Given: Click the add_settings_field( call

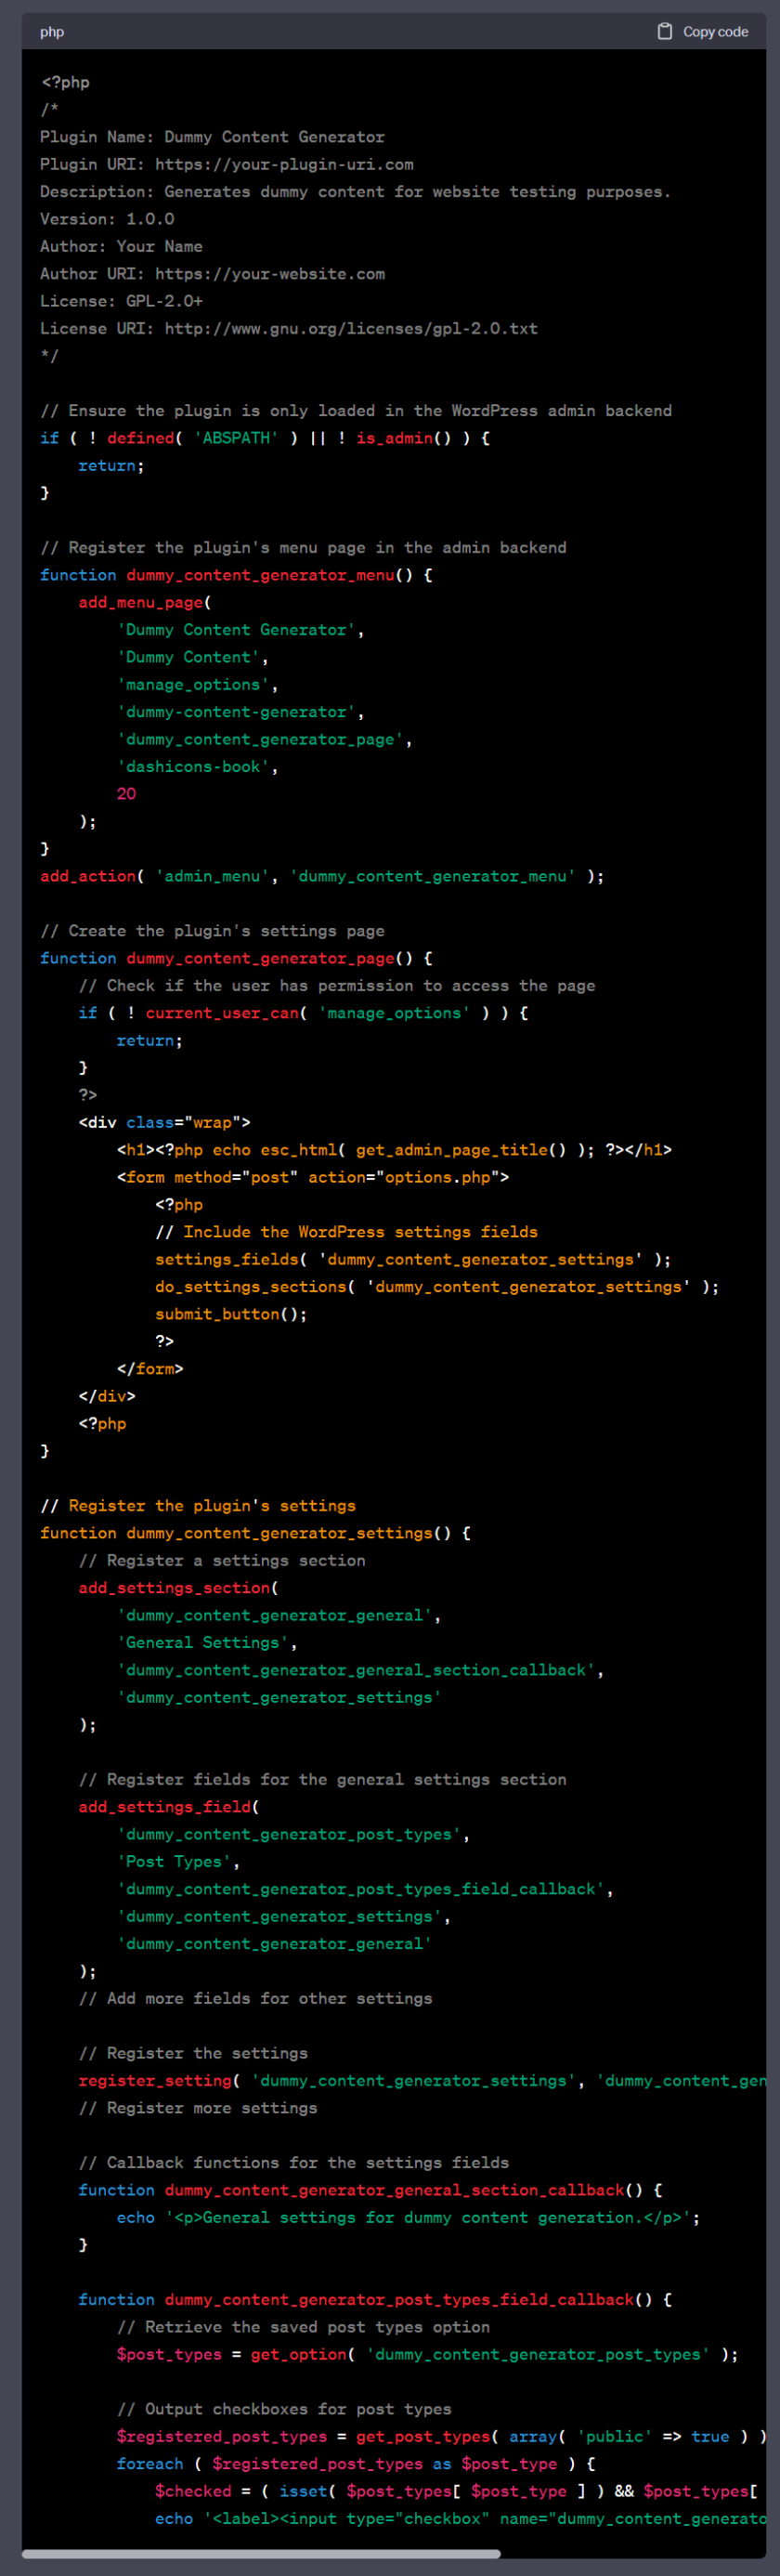Looking at the screenshot, I should (x=169, y=1807).
